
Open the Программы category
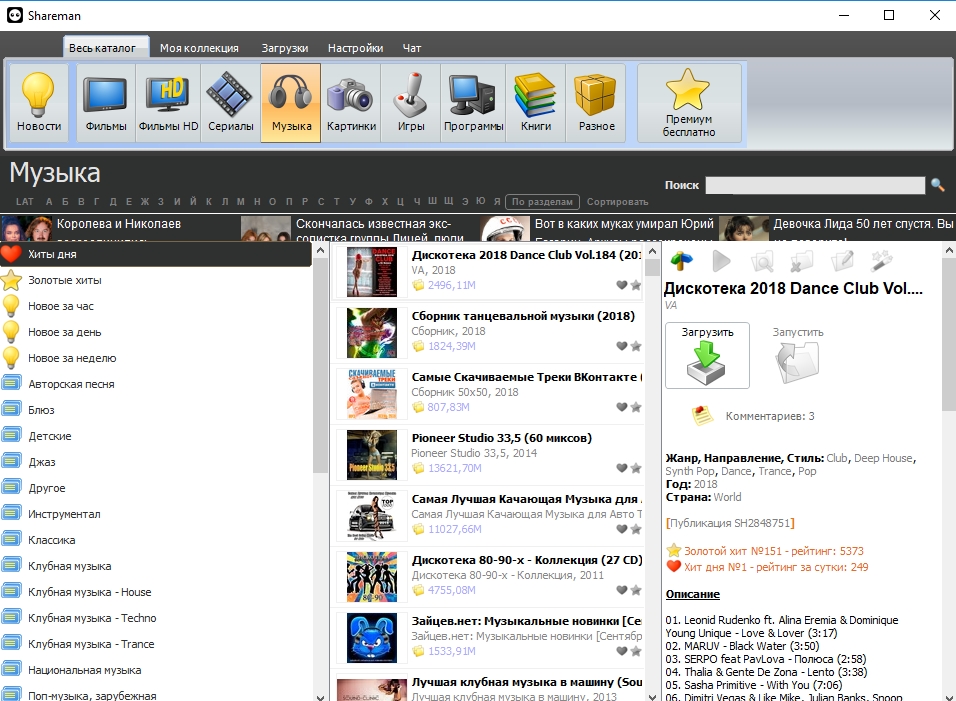tap(473, 102)
